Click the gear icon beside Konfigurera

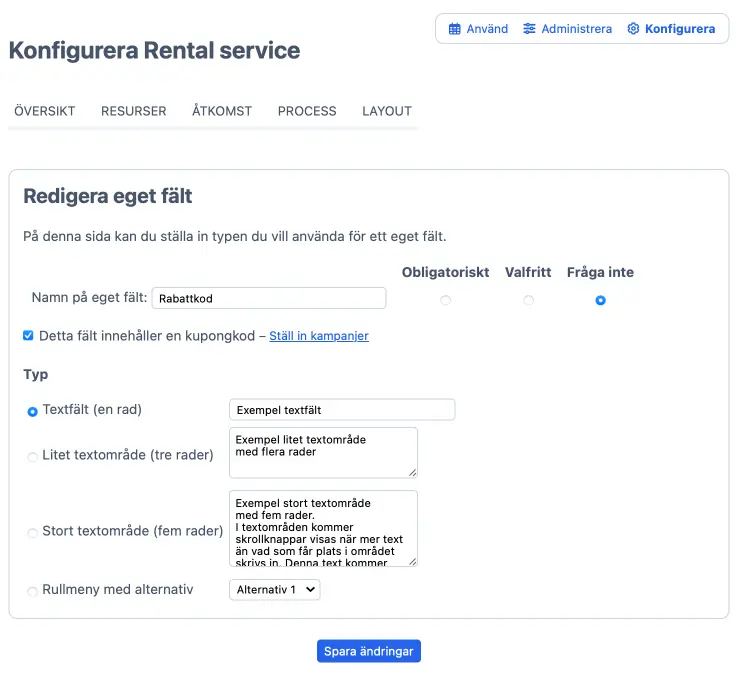(x=633, y=29)
